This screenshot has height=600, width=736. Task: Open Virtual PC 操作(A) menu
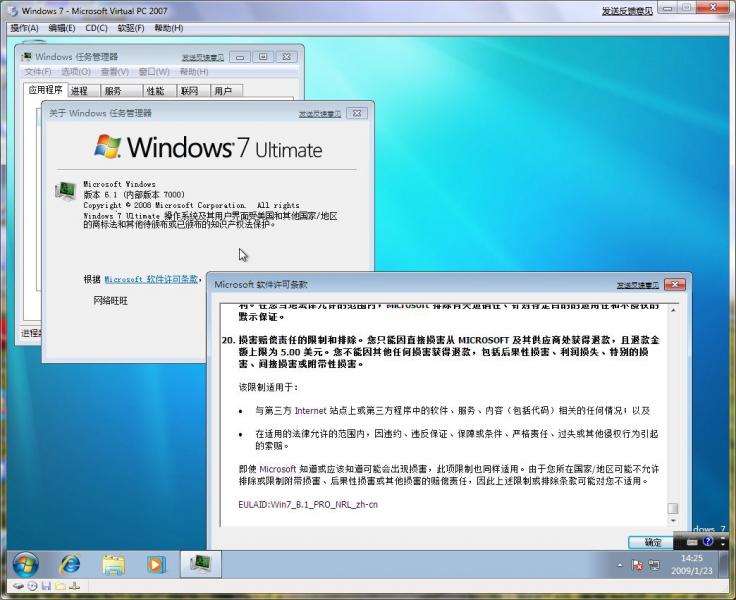click(x=24, y=28)
